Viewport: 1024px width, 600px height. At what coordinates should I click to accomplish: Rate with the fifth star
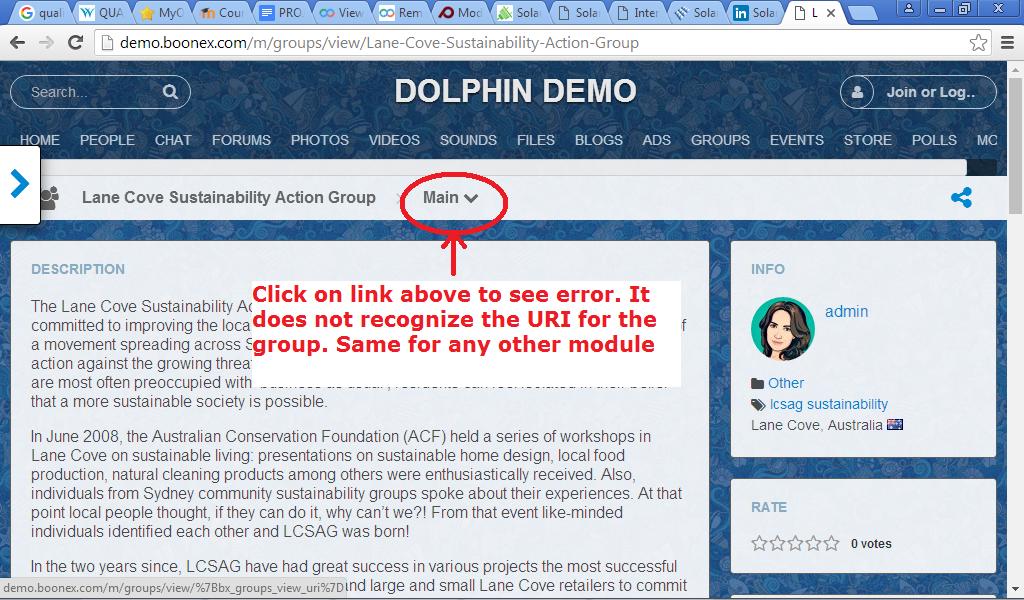click(x=831, y=543)
